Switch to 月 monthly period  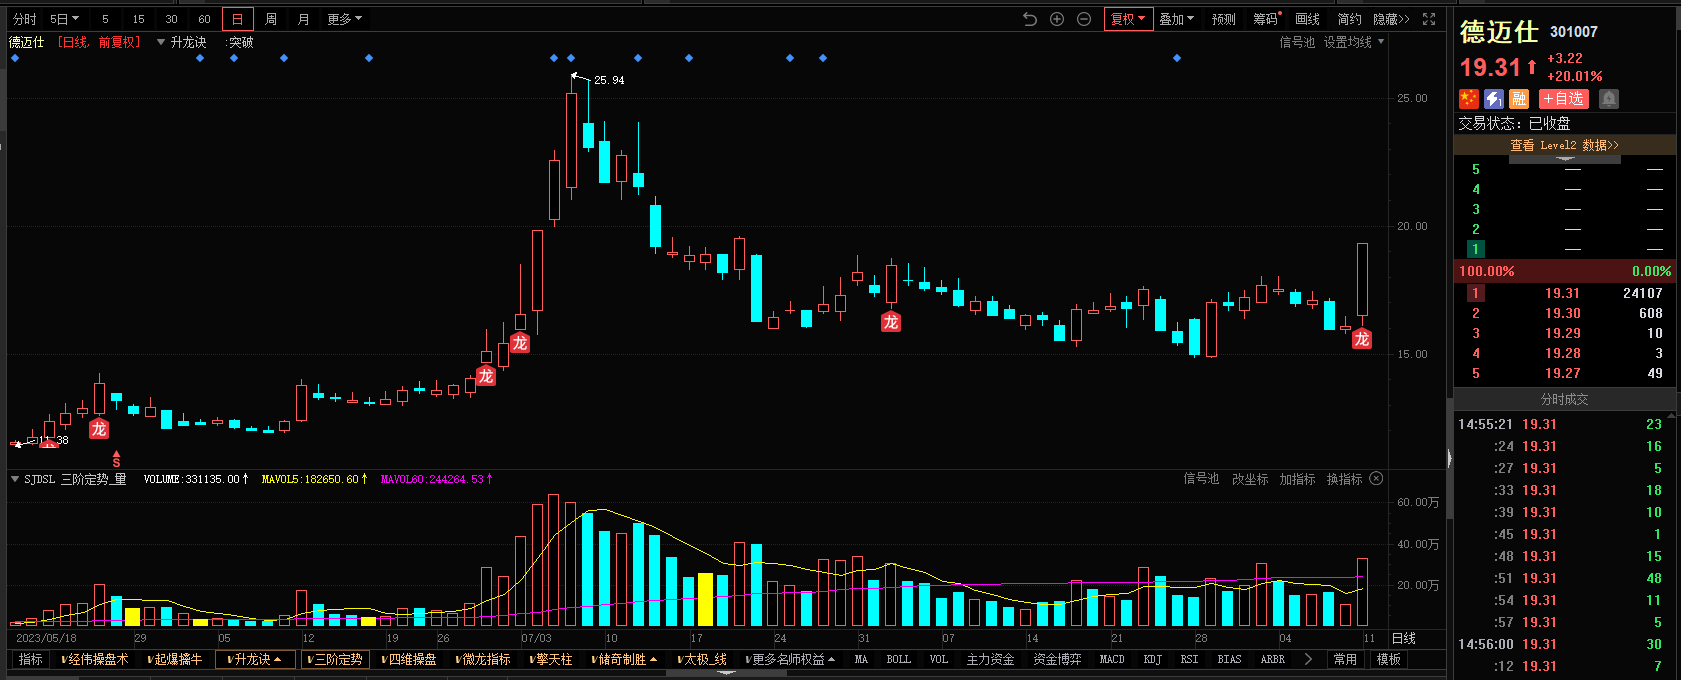click(x=303, y=19)
